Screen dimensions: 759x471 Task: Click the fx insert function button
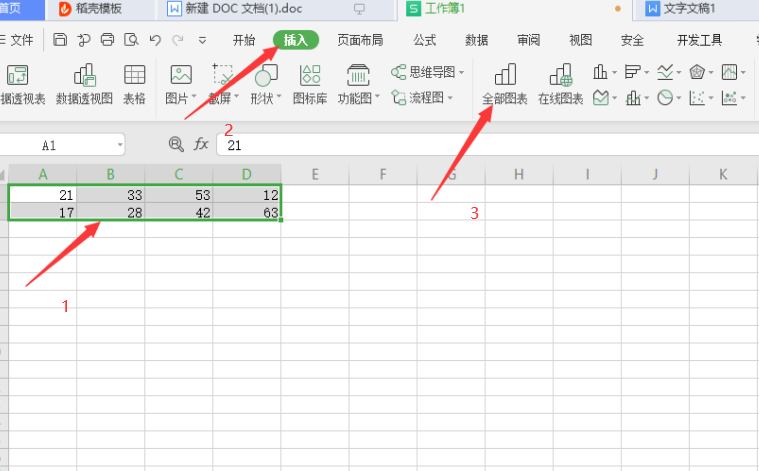[201, 144]
